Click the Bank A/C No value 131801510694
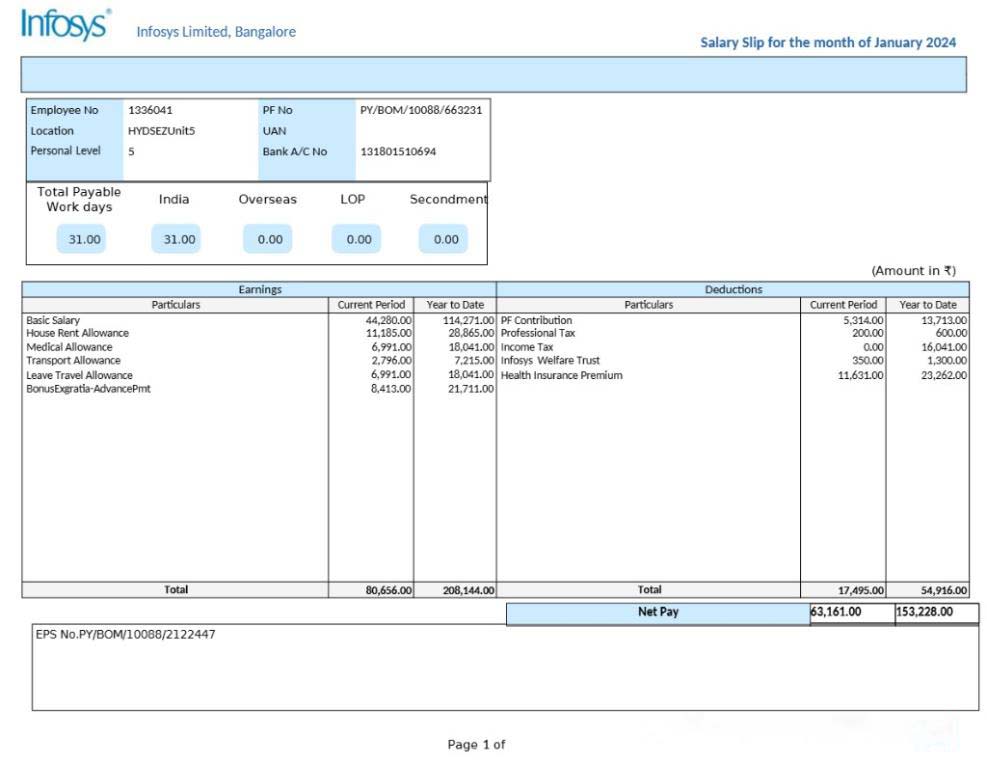This screenshot has width=987, height=763. [398, 152]
